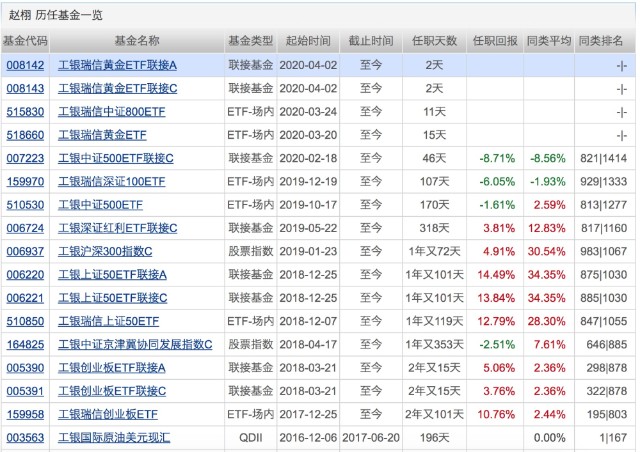The width and height of the screenshot is (640, 452).
Task: Open fund 工银沪深300指数C
Action: pos(105,252)
